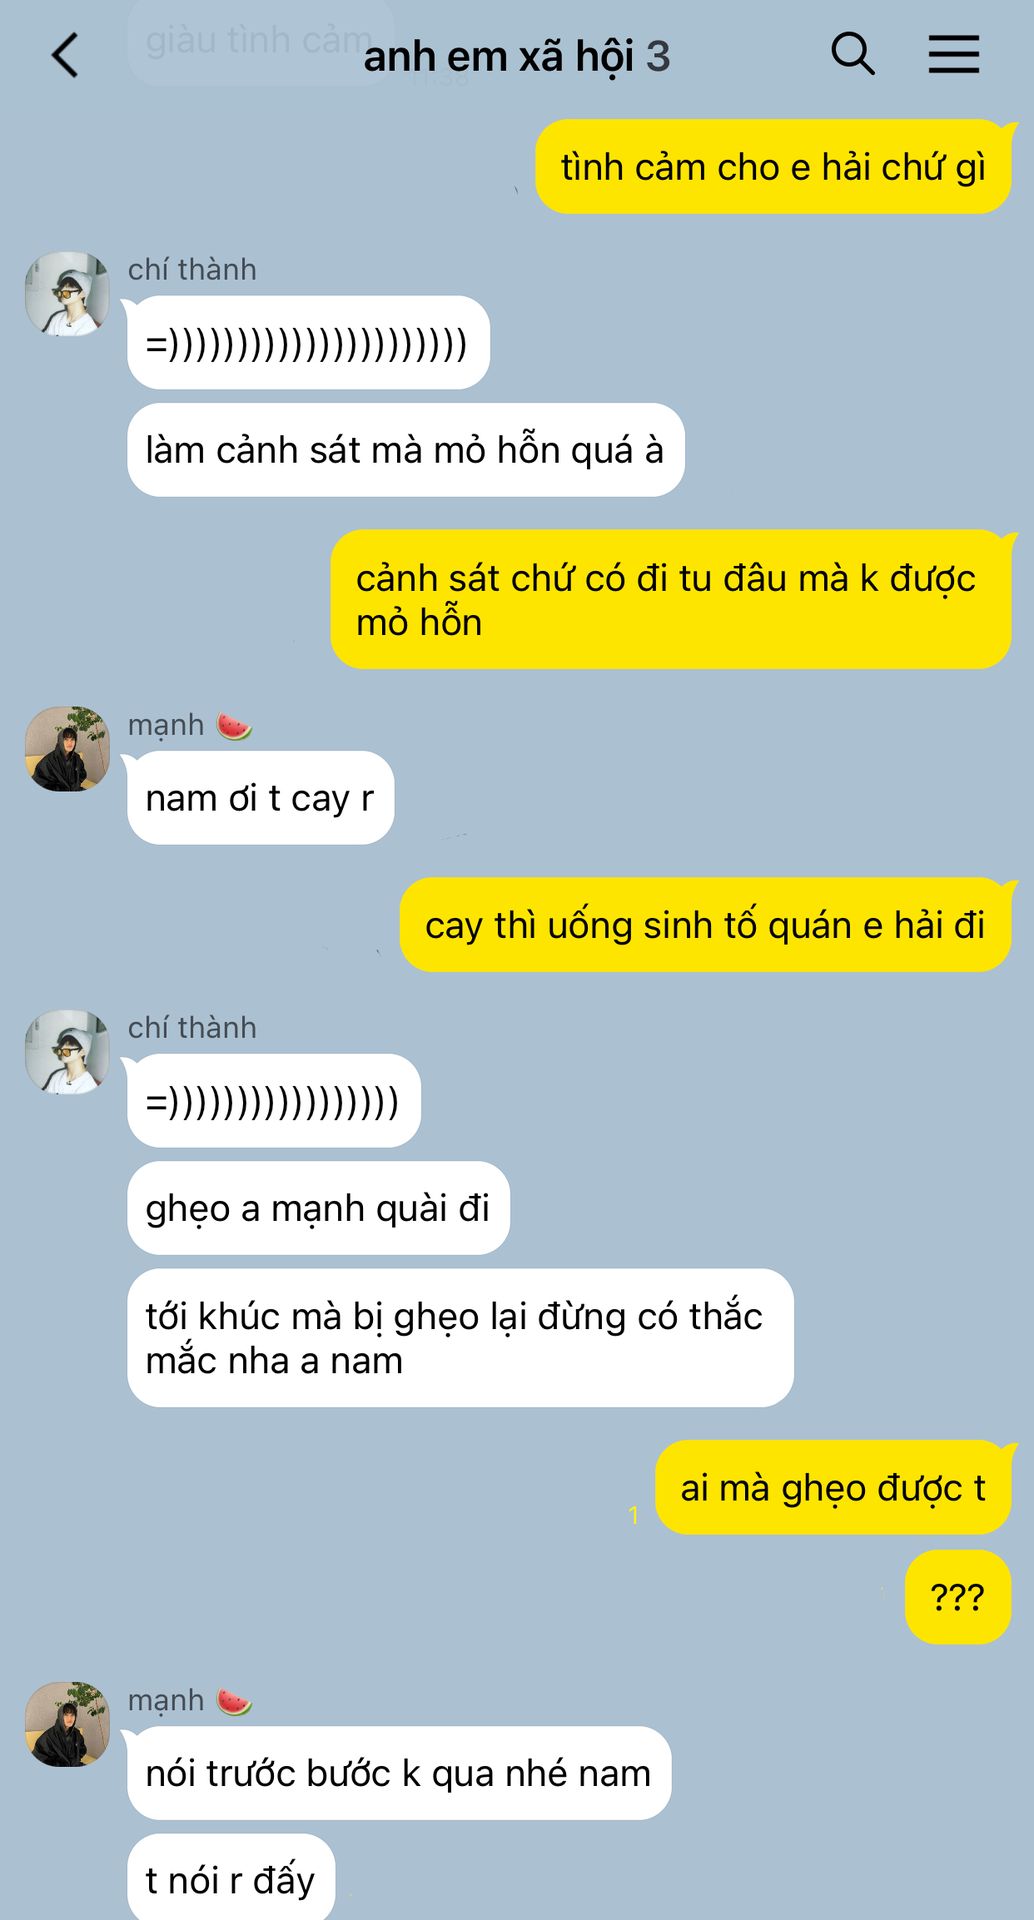Tap mạnh's avatar beside 'nói trước bước'
This screenshot has width=1034, height=1920.
click(67, 1724)
